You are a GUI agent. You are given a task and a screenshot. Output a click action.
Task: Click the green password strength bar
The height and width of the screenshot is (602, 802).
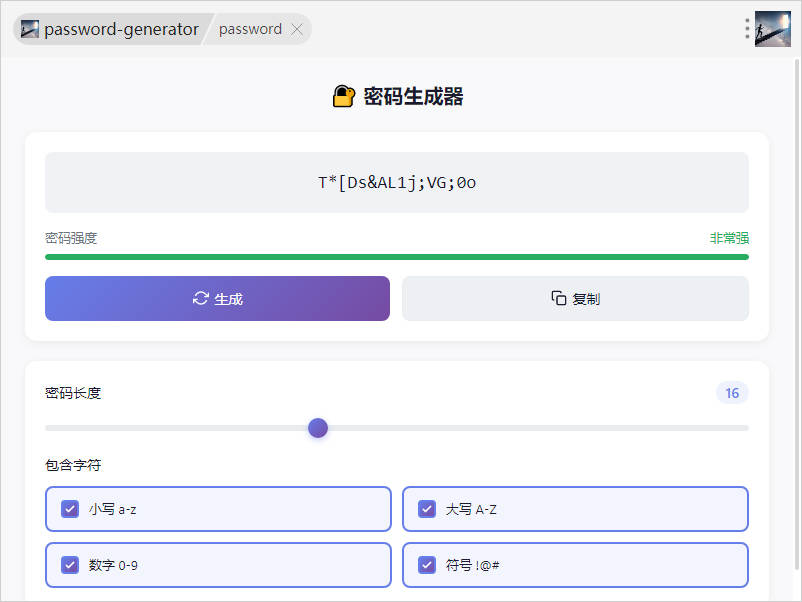(397, 257)
